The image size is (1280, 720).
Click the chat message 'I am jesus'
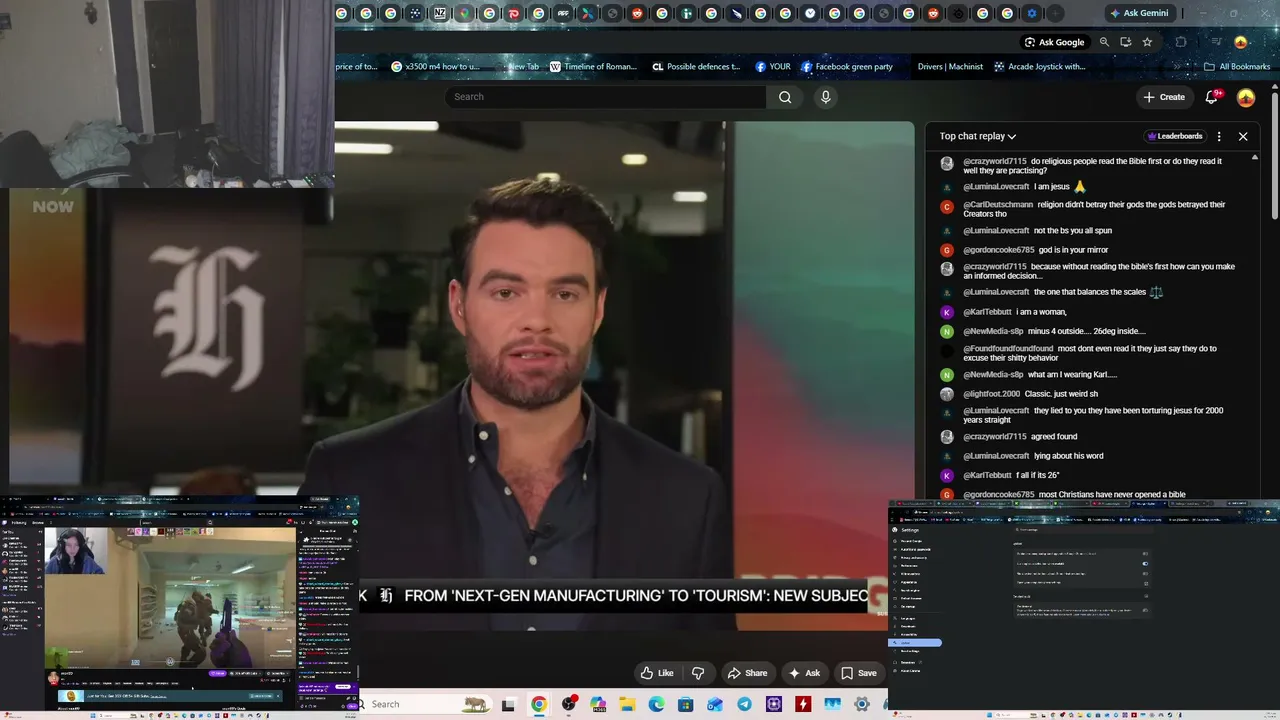point(1052,187)
